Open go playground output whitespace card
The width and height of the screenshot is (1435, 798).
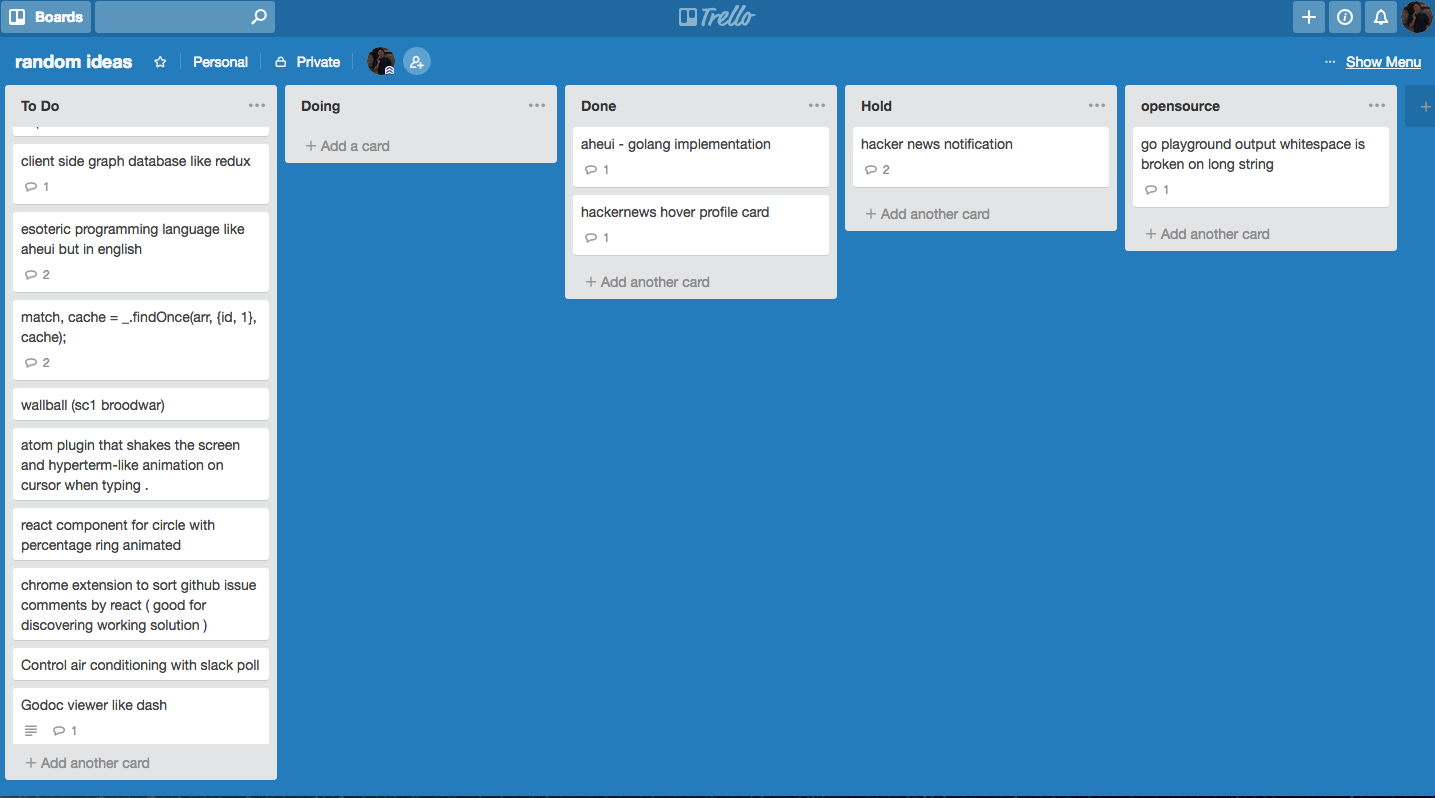(1261, 167)
